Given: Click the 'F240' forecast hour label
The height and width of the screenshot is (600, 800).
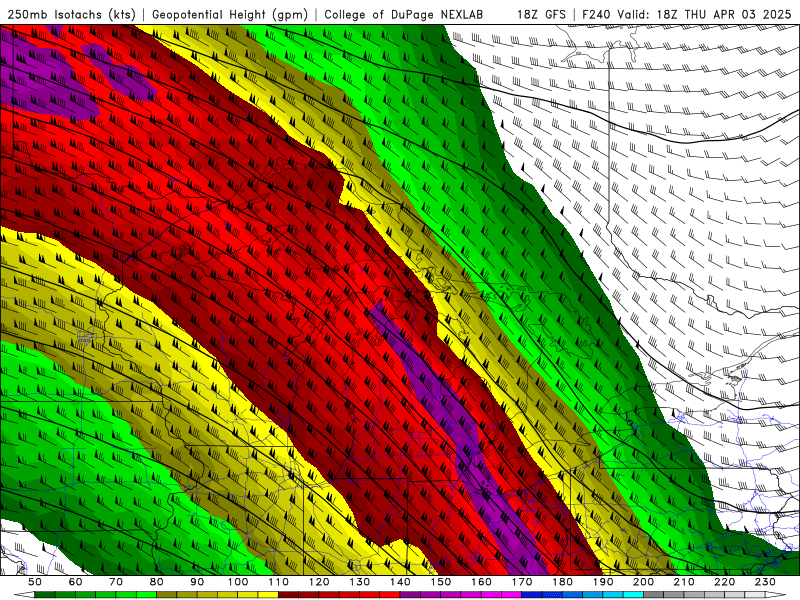Looking at the screenshot, I should pos(597,15).
